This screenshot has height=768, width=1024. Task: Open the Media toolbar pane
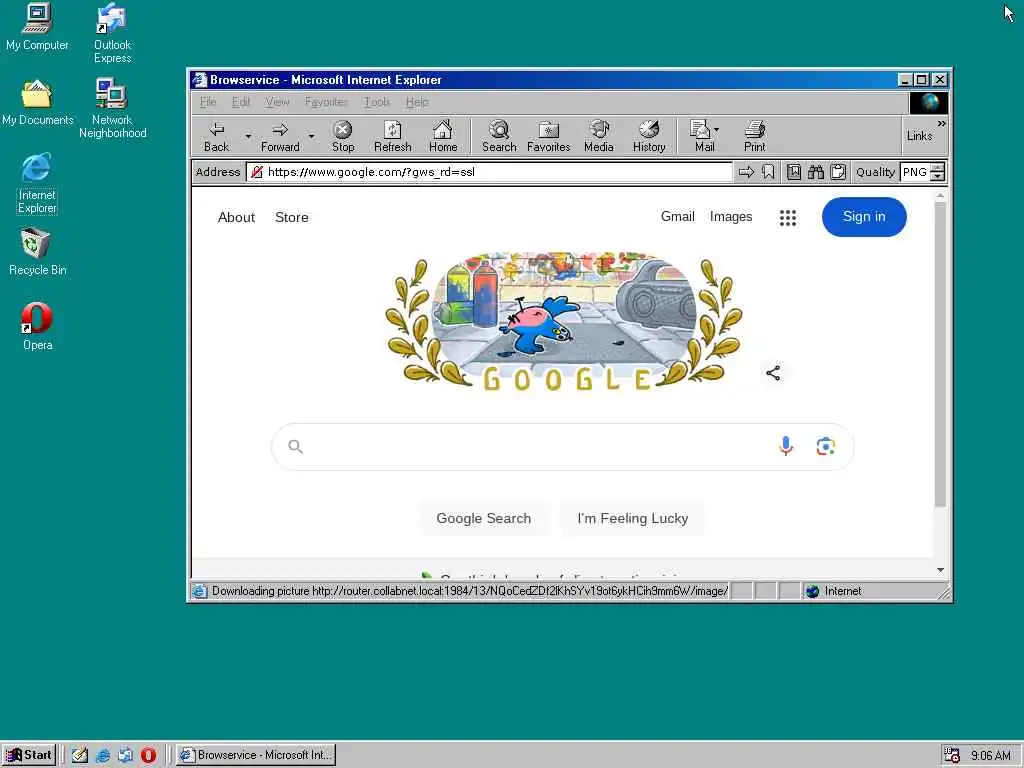click(599, 136)
